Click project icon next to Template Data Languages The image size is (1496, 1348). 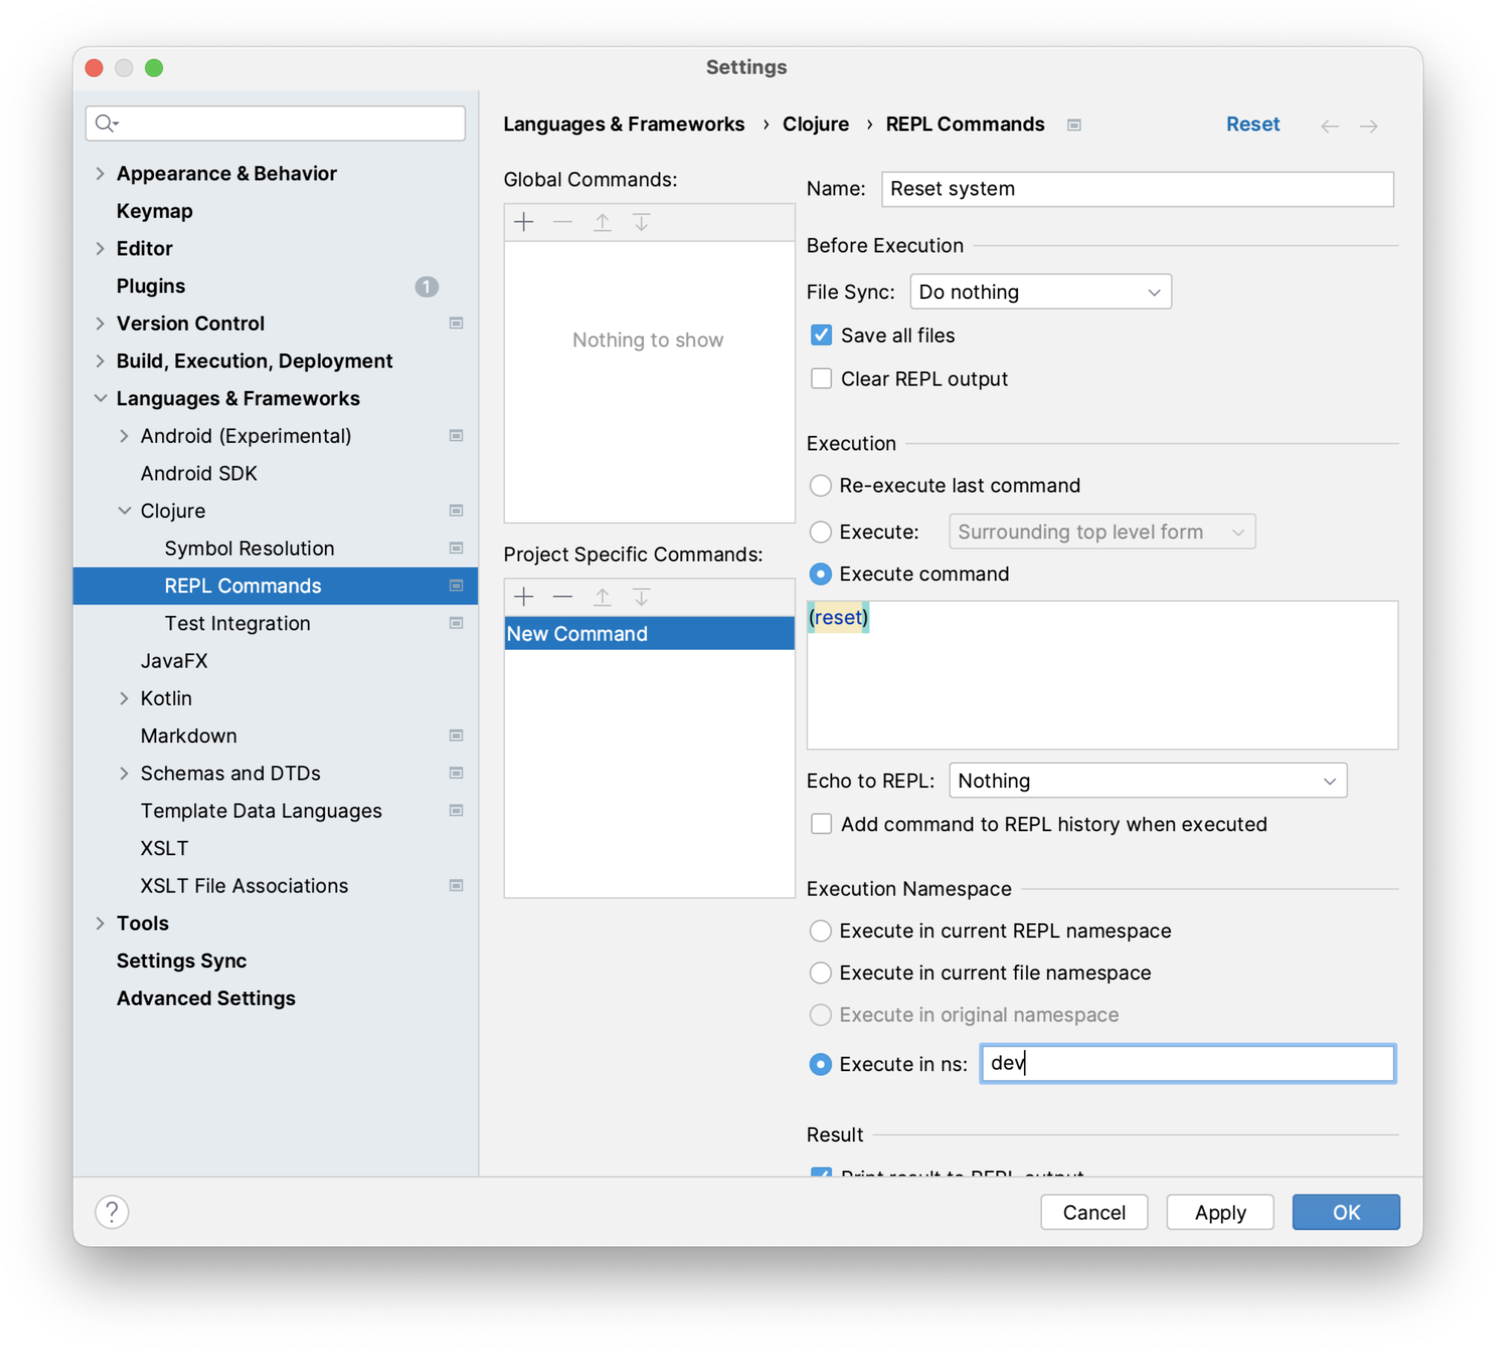pos(456,811)
